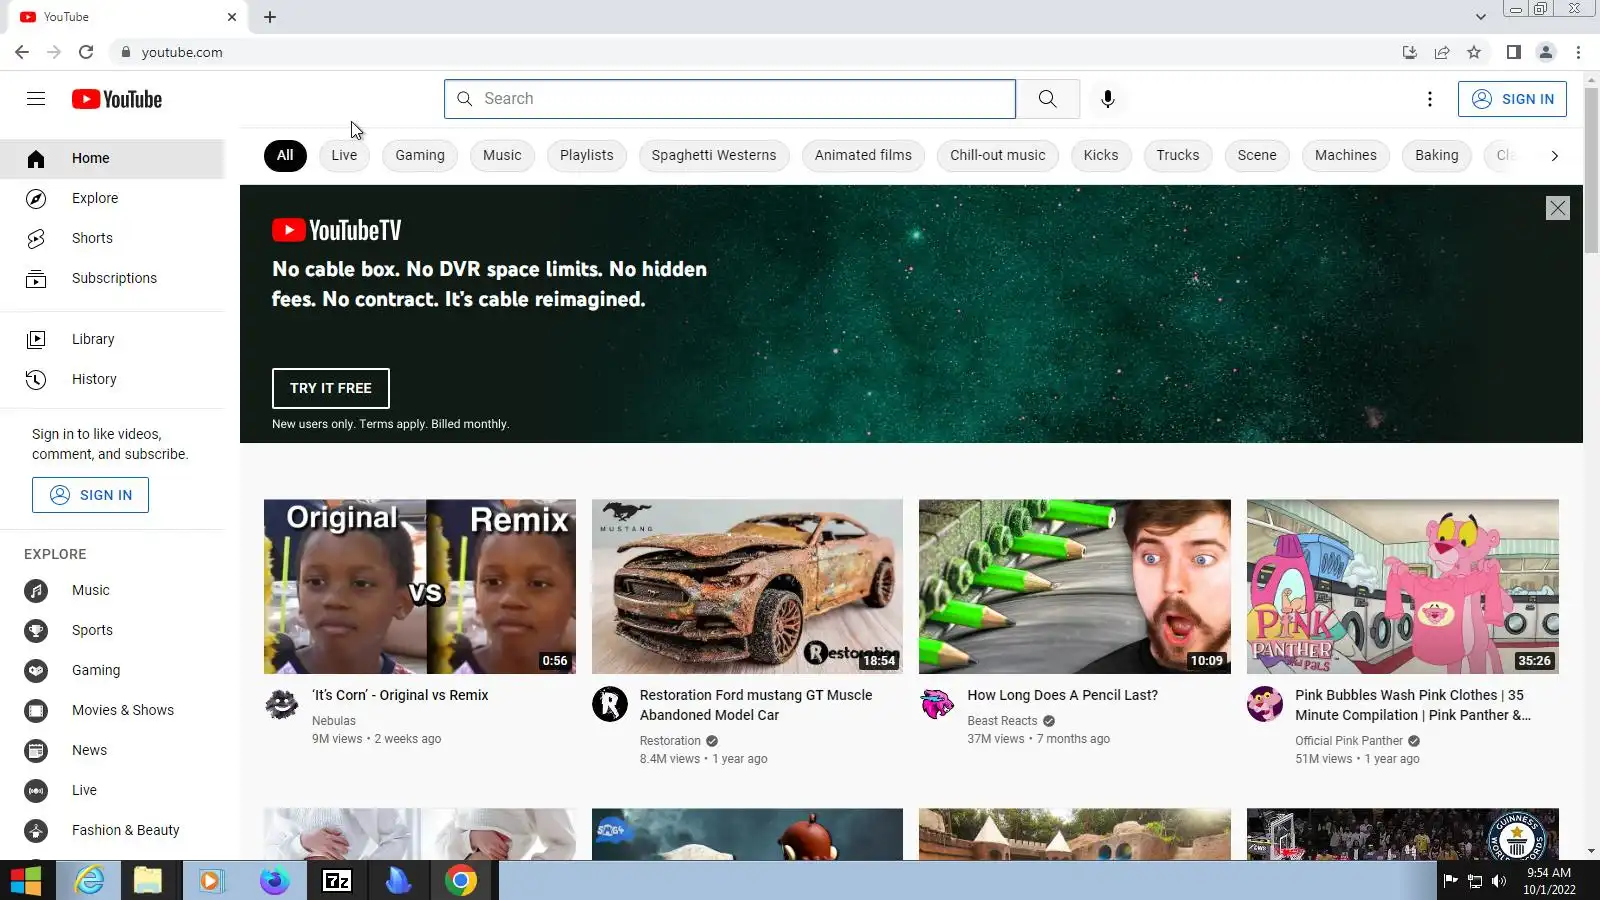This screenshot has width=1600, height=900.
Task: Open Shorts in the sidebar
Action: click(x=112, y=238)
